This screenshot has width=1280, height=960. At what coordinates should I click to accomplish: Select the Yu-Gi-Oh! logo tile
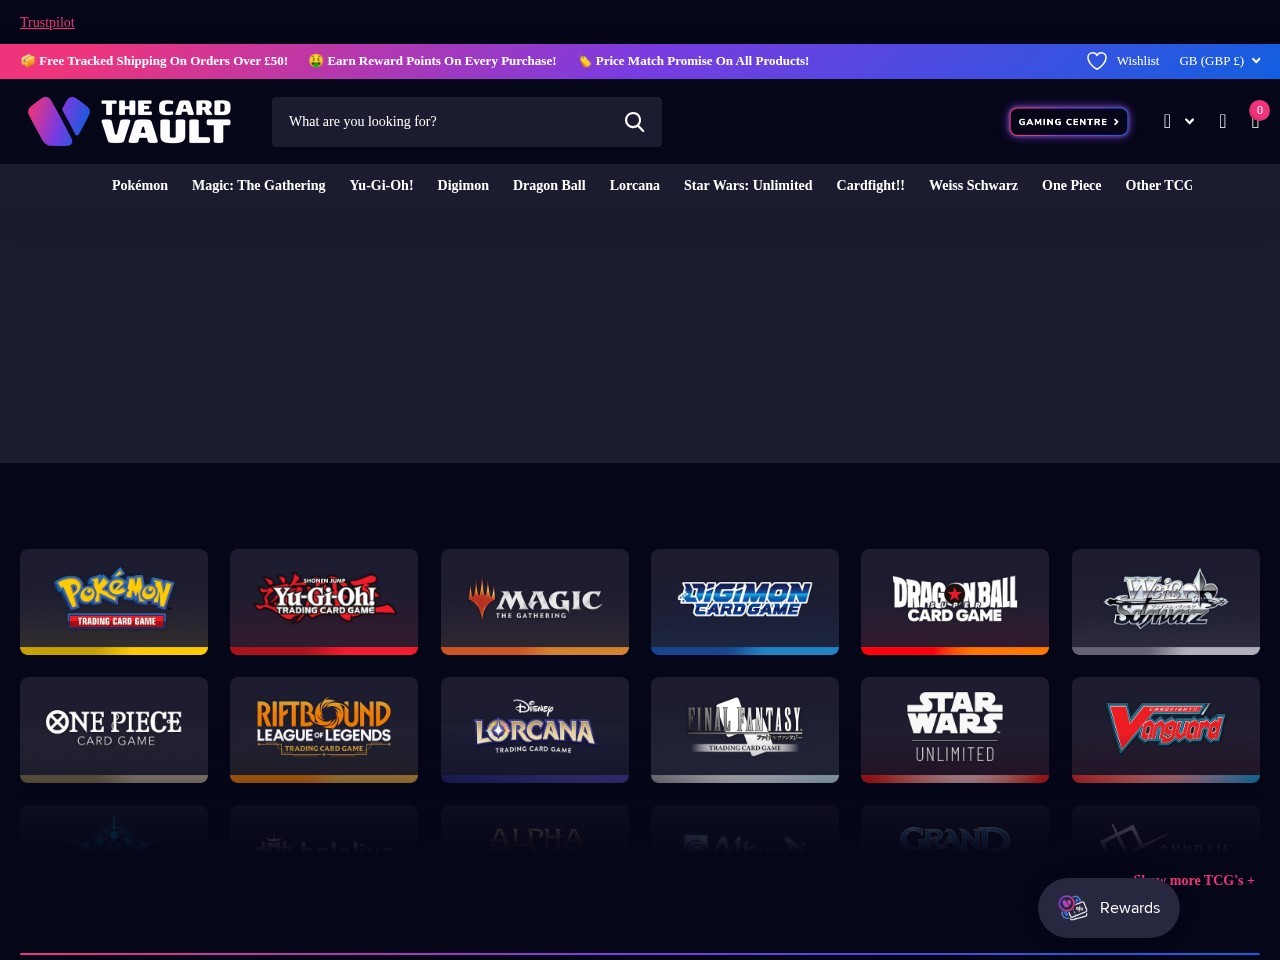[323, 600]
